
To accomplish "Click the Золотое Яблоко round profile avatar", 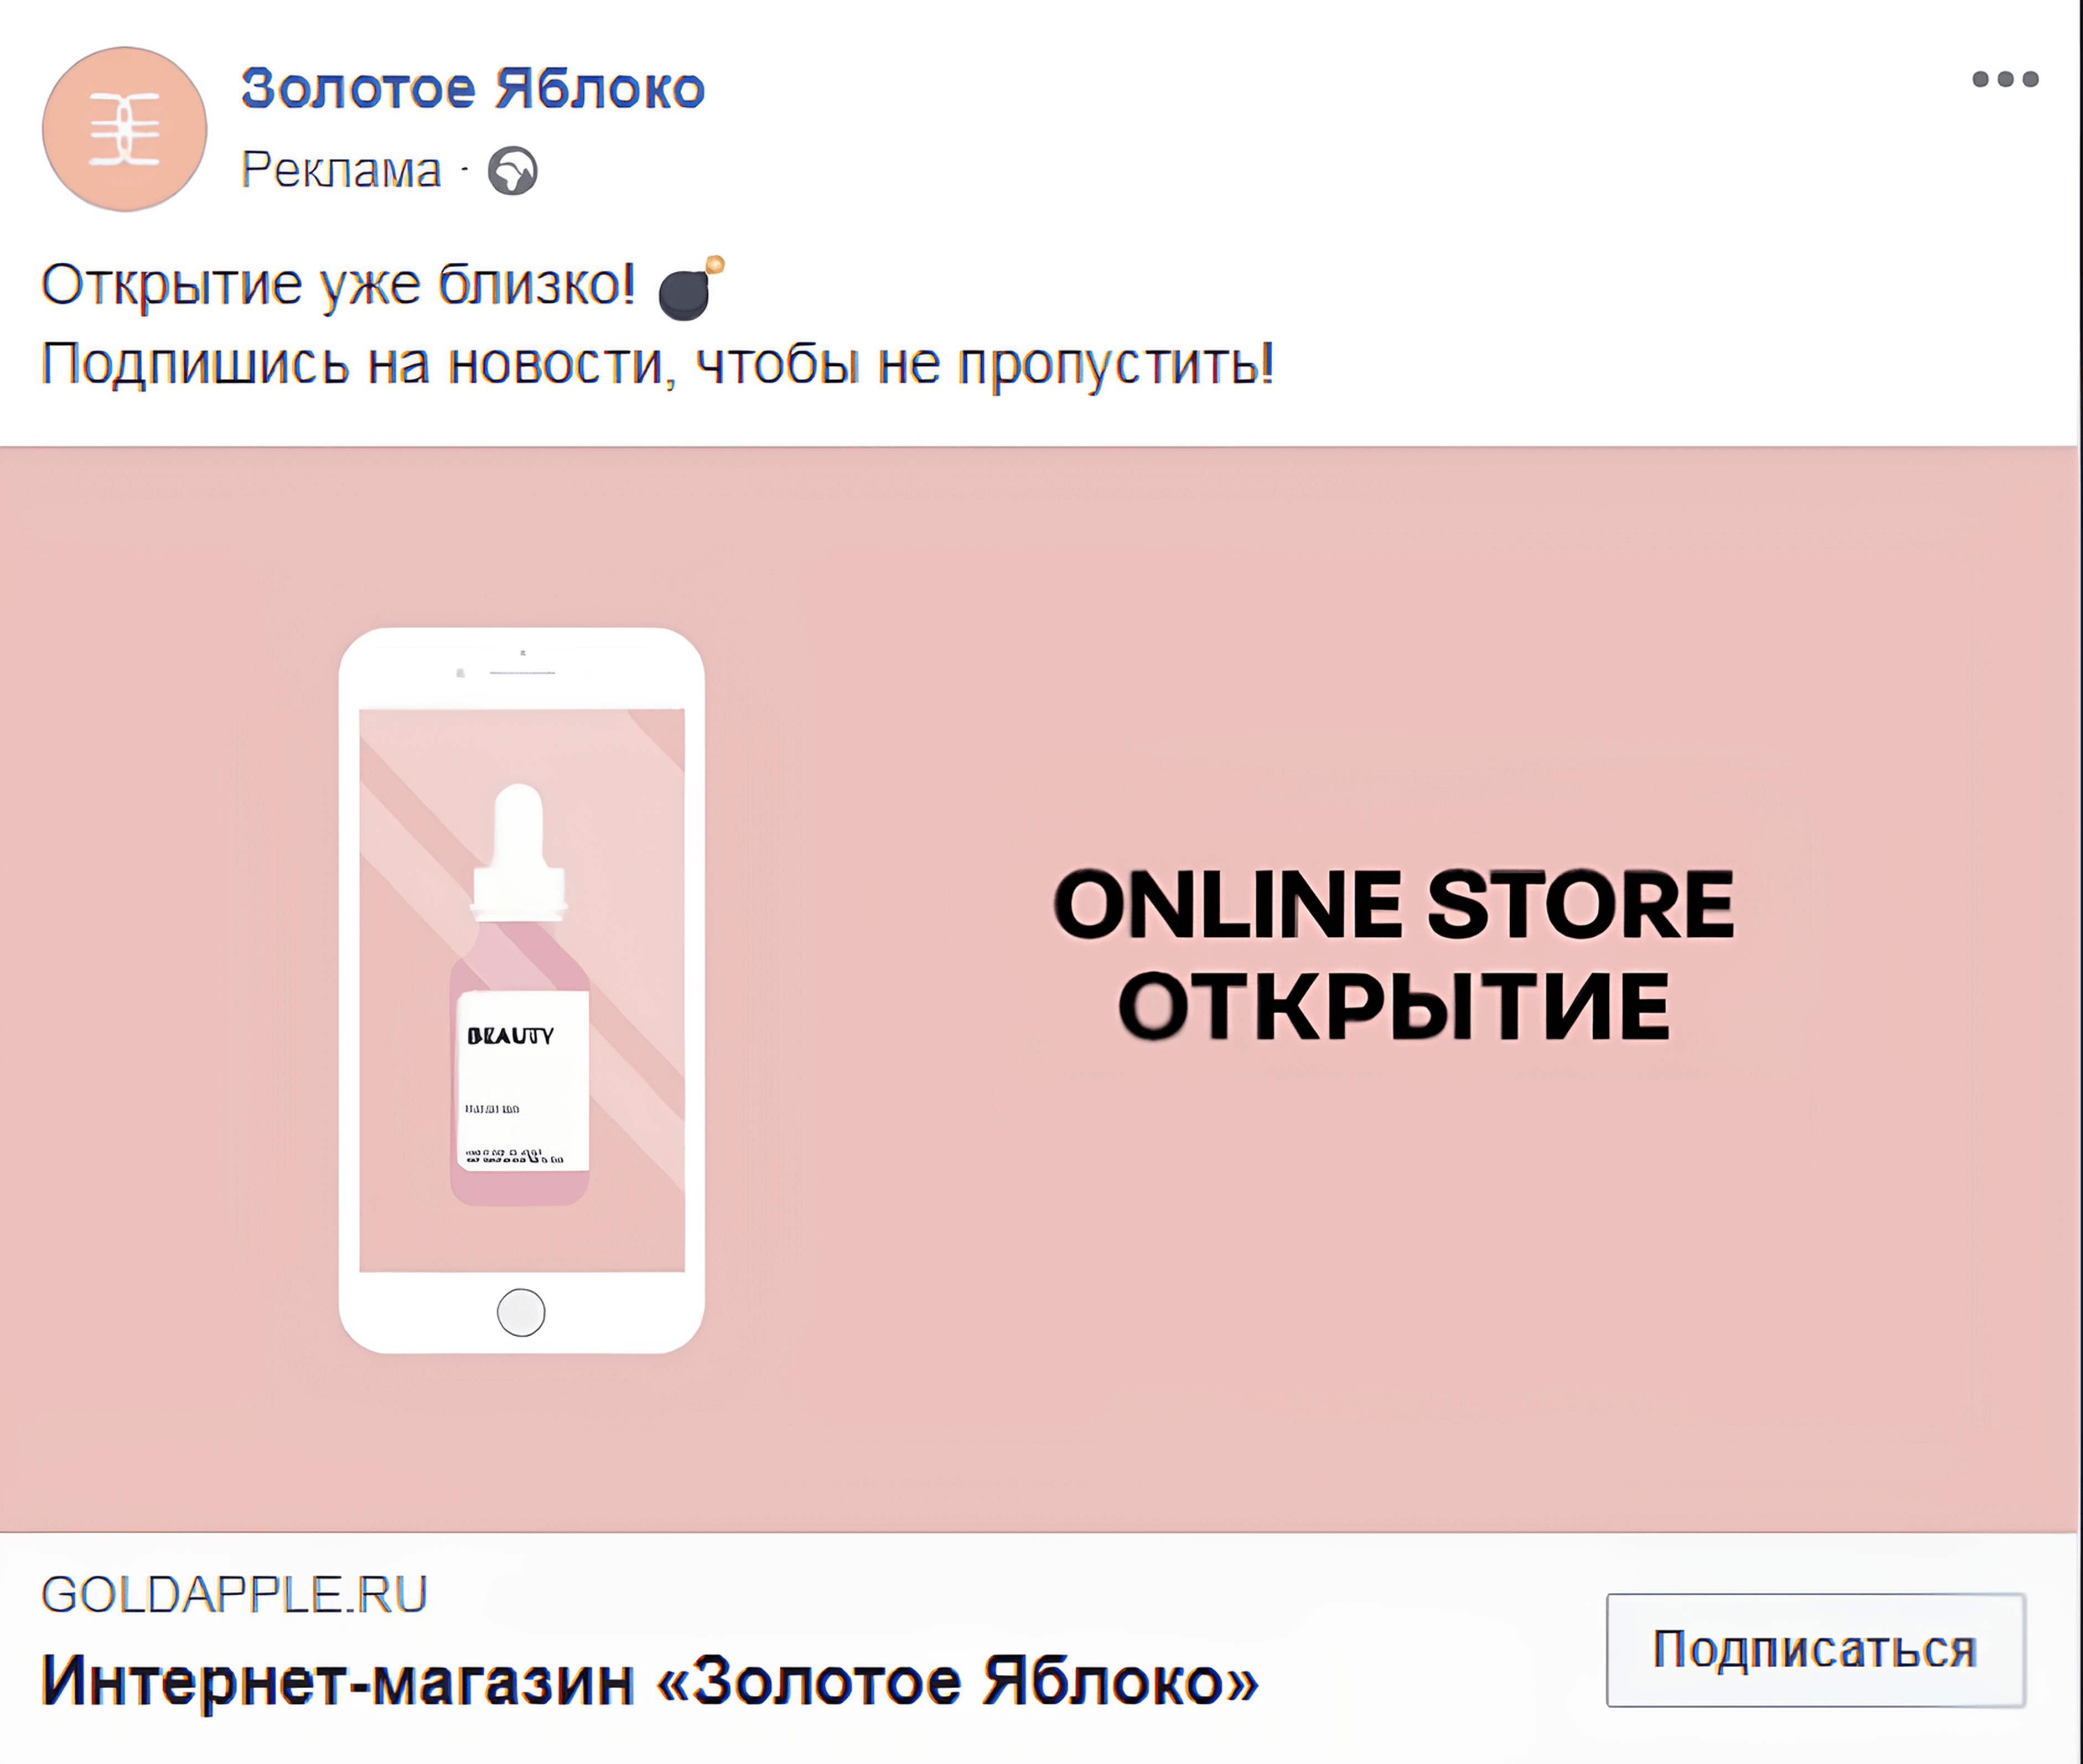I will pyautogui.click(x=125, y=129).
